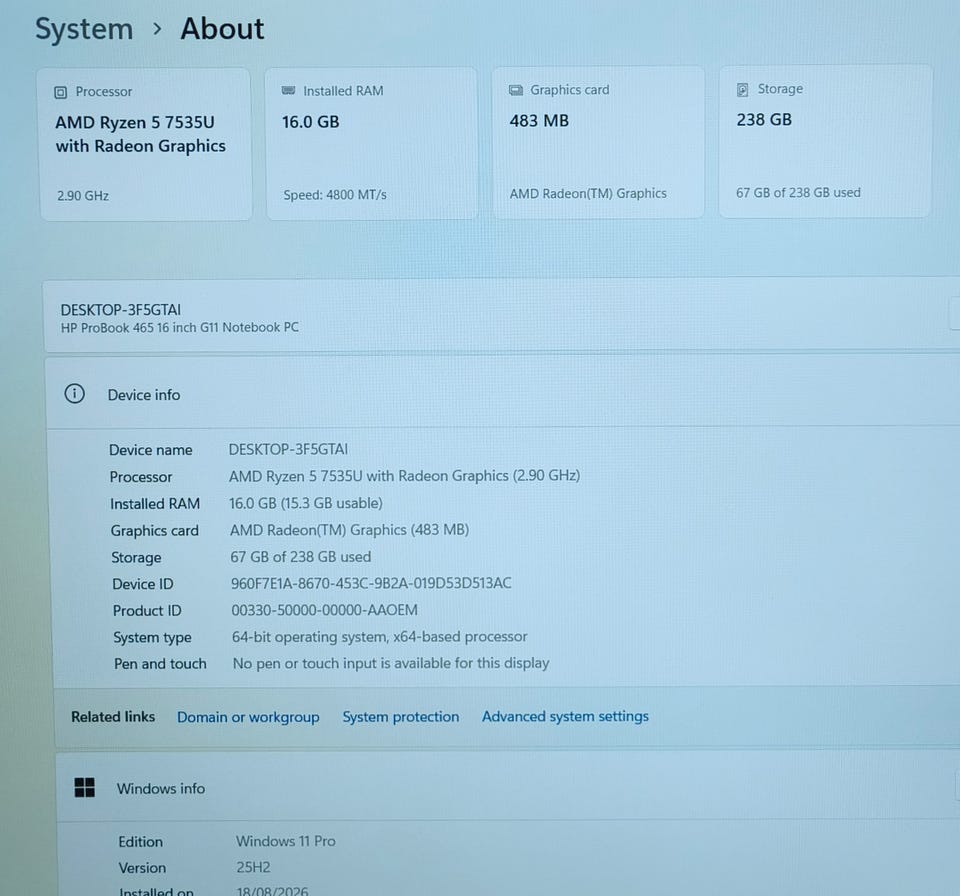Viewport: 960px width, 896px height.
Task: Select the 67 GB of 238 GB used row value
Action: click(301, 557)
